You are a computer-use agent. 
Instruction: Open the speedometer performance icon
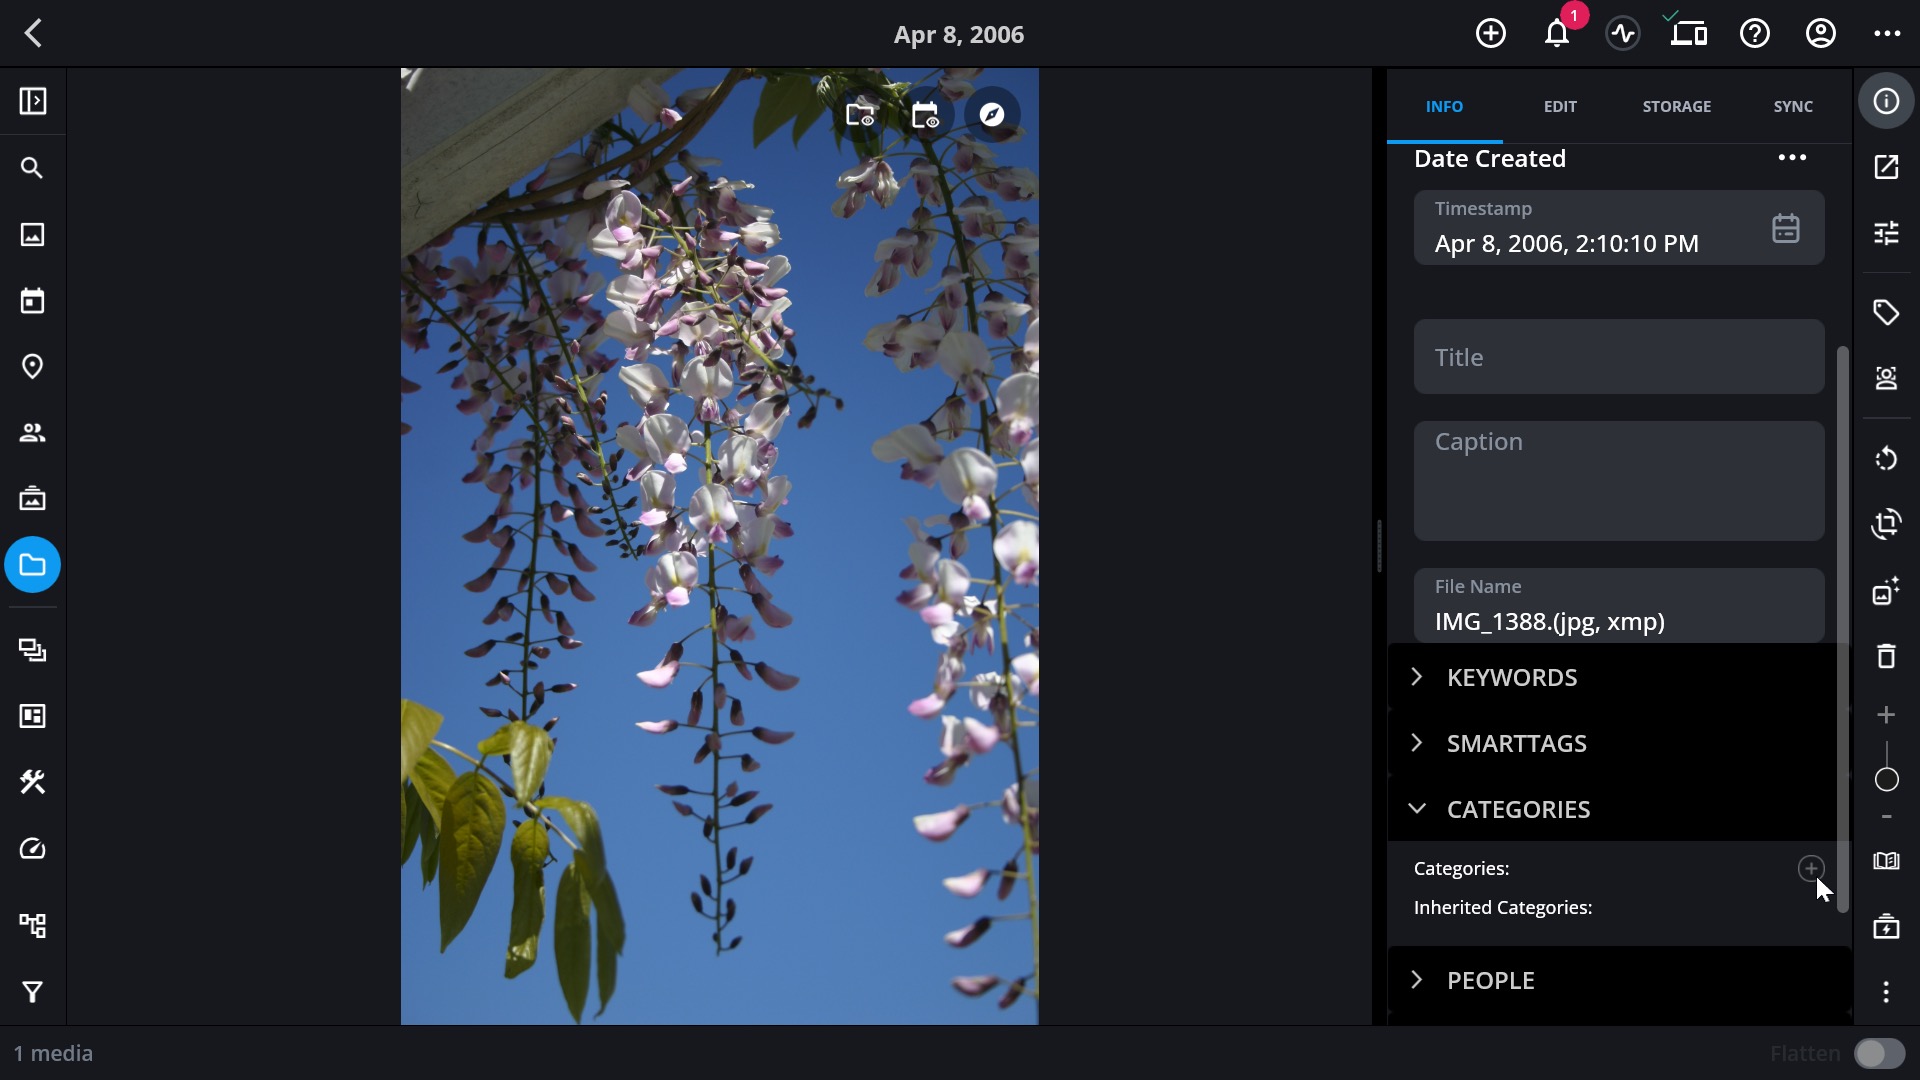pos(33,849)
